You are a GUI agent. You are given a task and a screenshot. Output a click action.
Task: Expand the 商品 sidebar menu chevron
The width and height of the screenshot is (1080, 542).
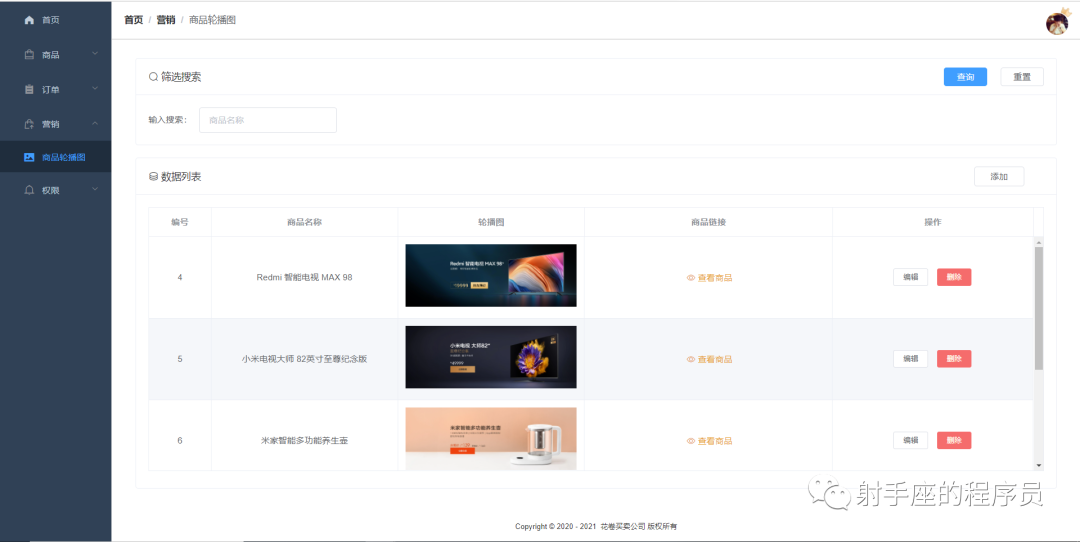pyautogui.click(x=95, y=54)
